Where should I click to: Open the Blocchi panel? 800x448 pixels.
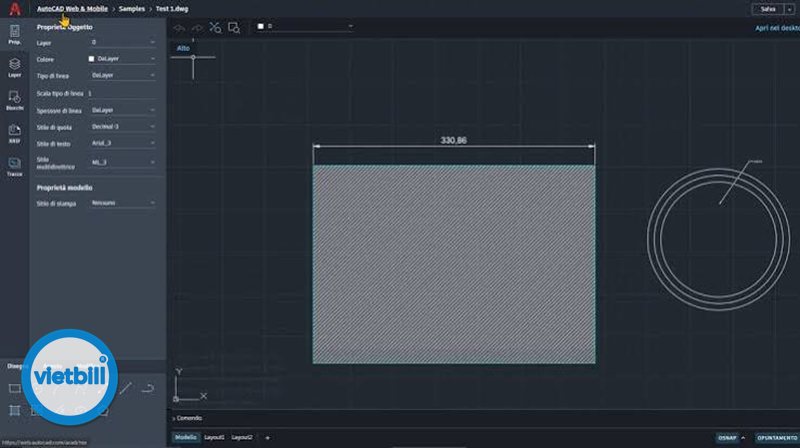14,101
